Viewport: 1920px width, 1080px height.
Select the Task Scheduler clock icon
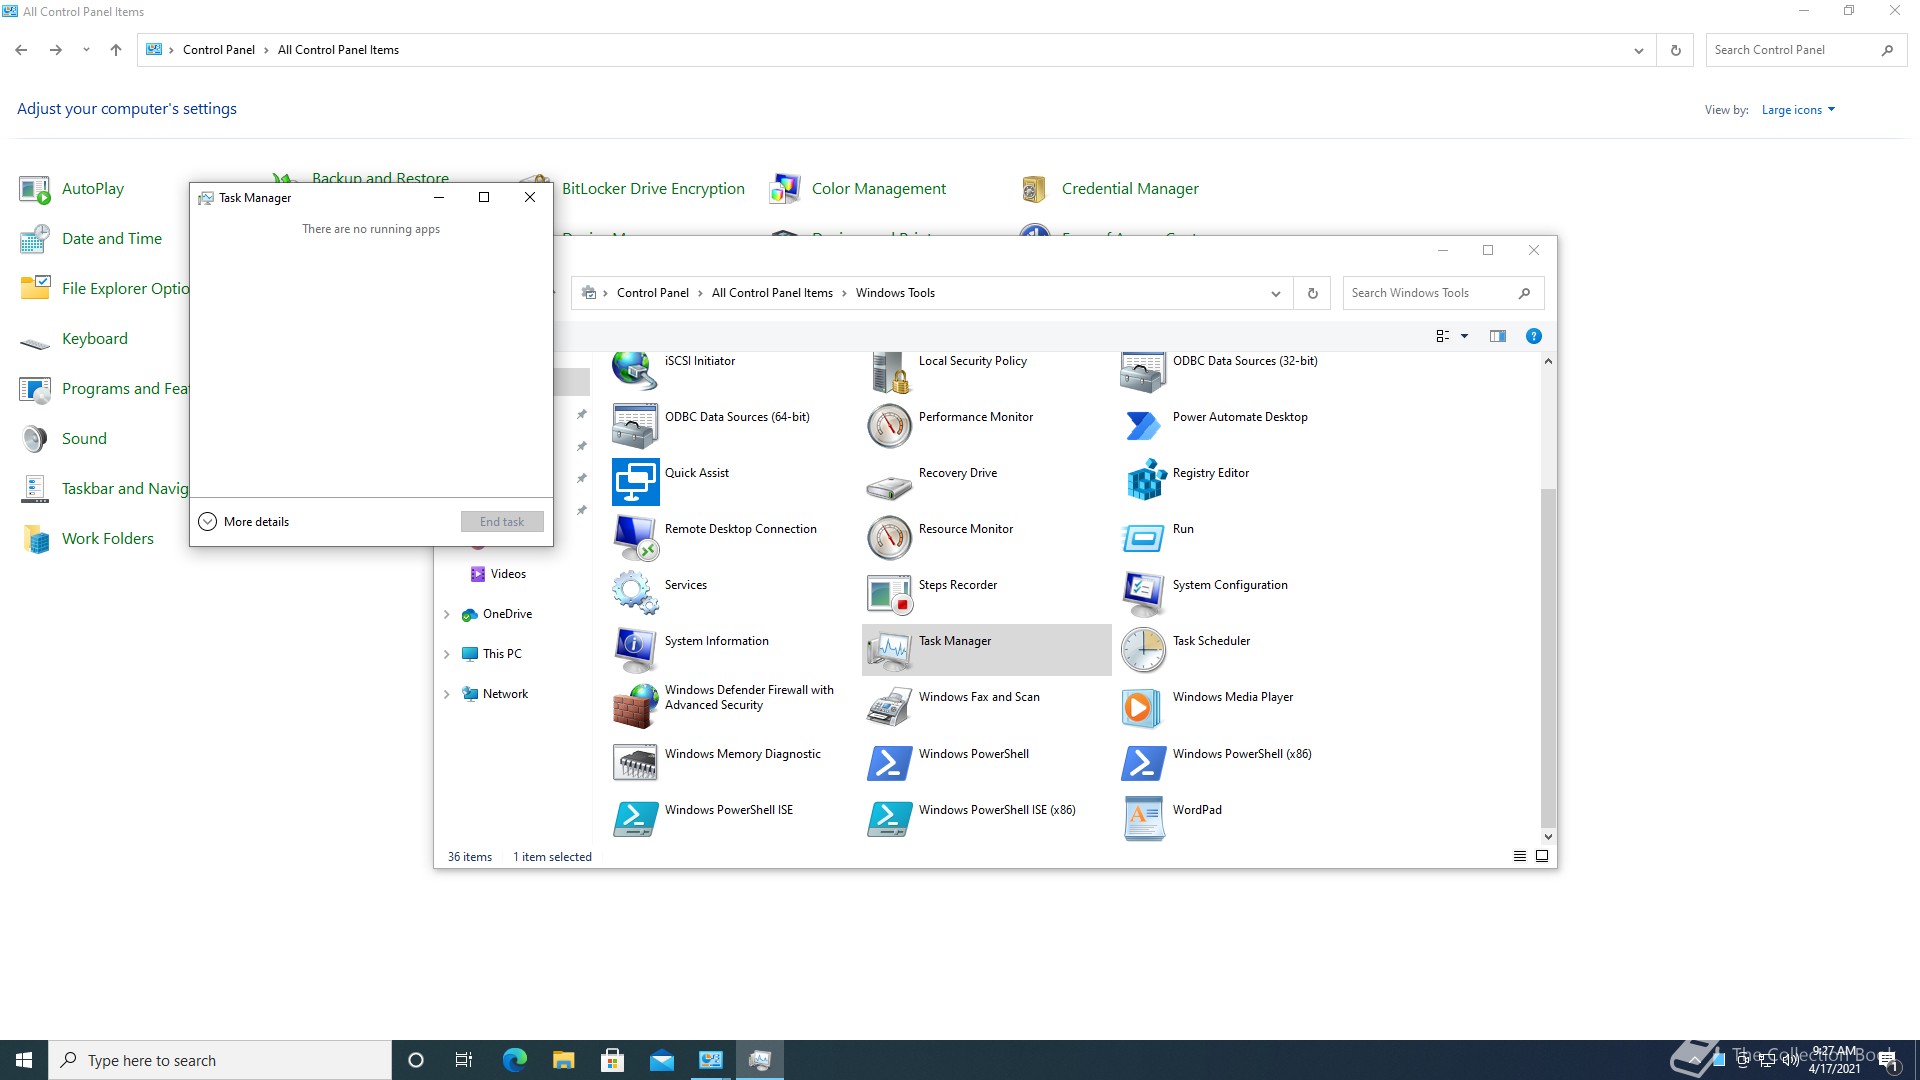[1142, 650]
